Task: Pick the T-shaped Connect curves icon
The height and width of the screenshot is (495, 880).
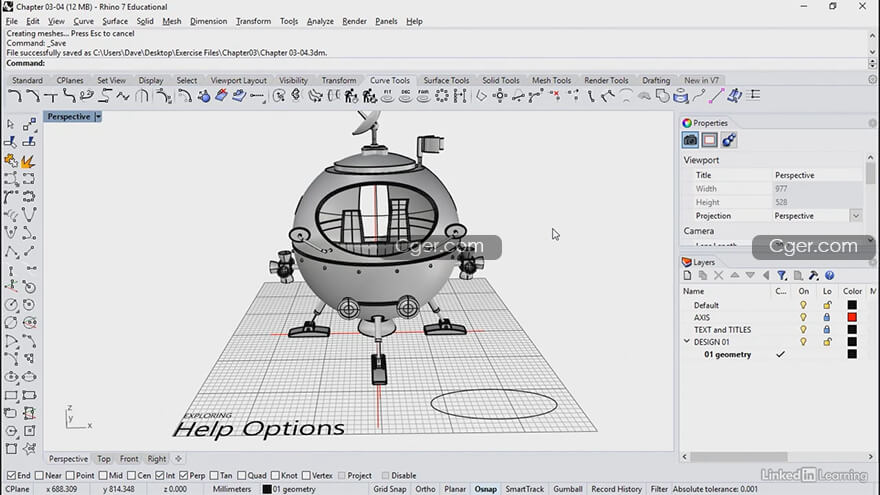Action: (51, 96)
